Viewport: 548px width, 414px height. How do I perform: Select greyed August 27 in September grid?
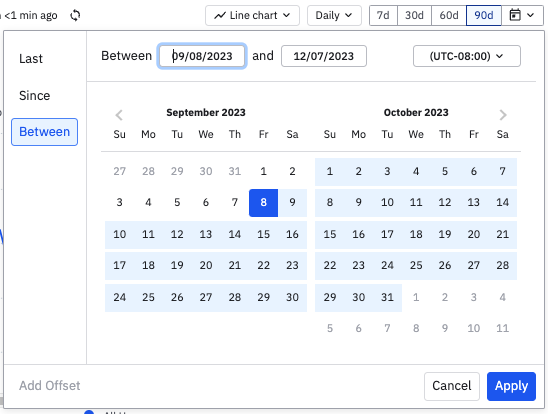coord(120,171)
